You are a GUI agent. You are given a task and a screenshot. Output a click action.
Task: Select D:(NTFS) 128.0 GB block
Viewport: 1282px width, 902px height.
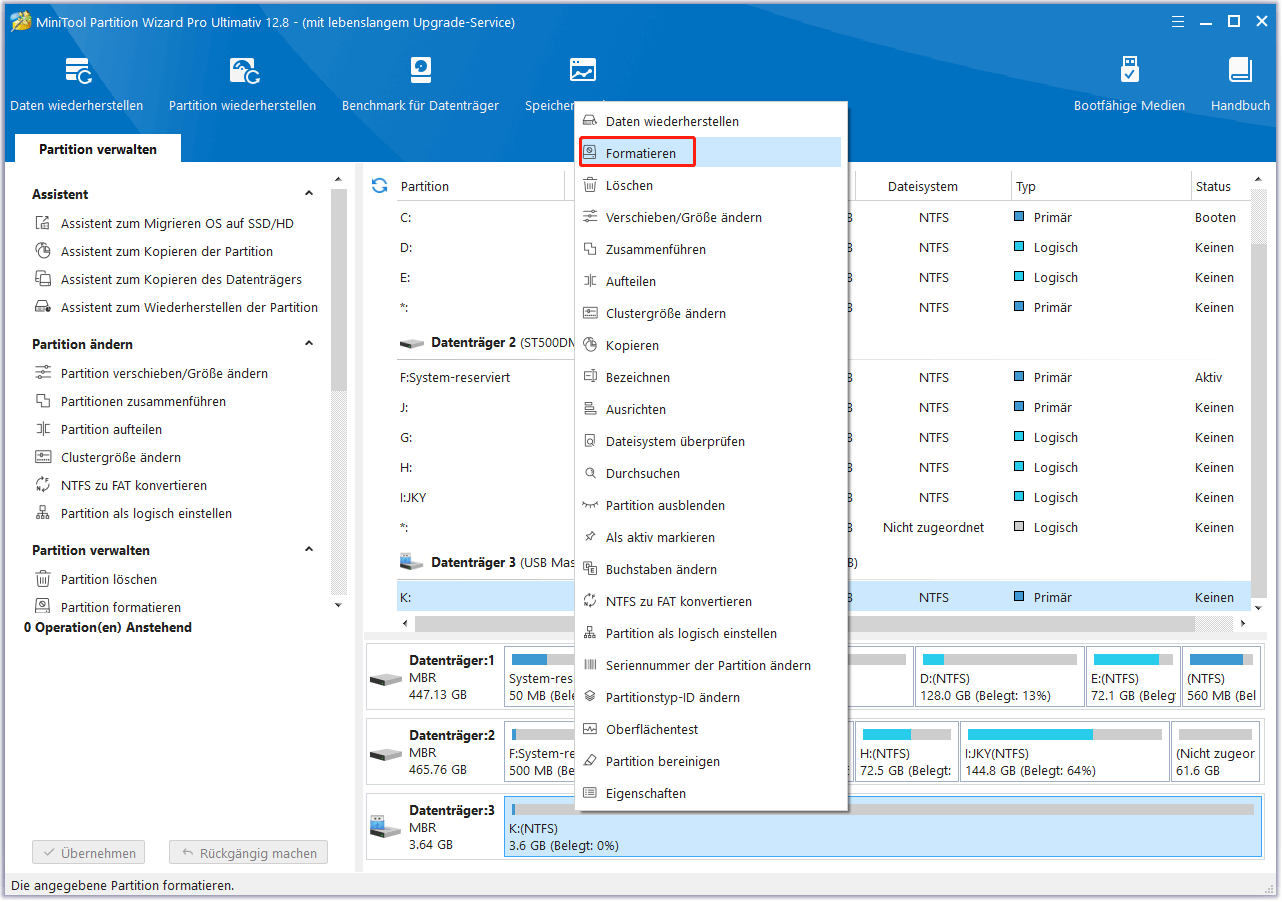pos(1000,675)
